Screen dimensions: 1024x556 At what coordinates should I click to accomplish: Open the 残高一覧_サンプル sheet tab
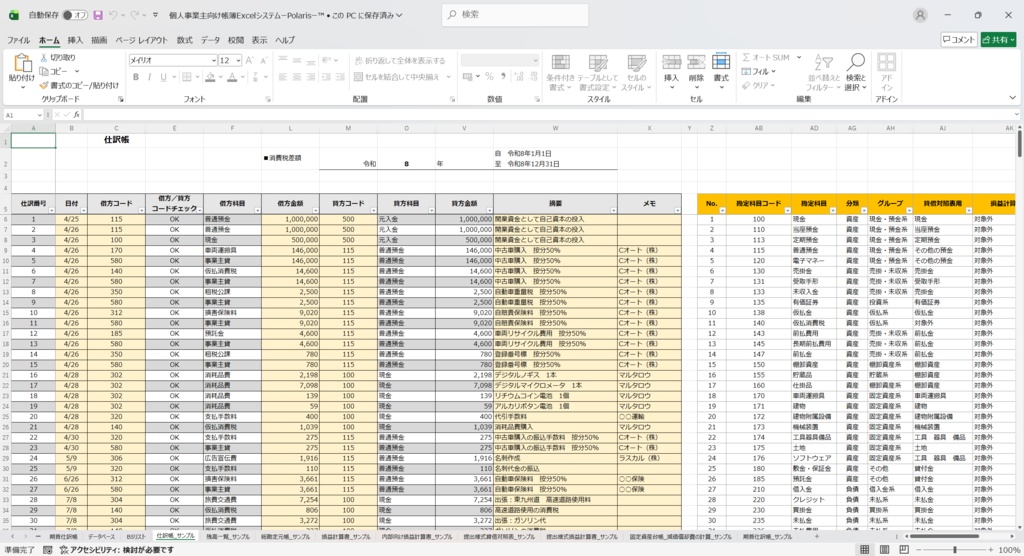(228, 536)
